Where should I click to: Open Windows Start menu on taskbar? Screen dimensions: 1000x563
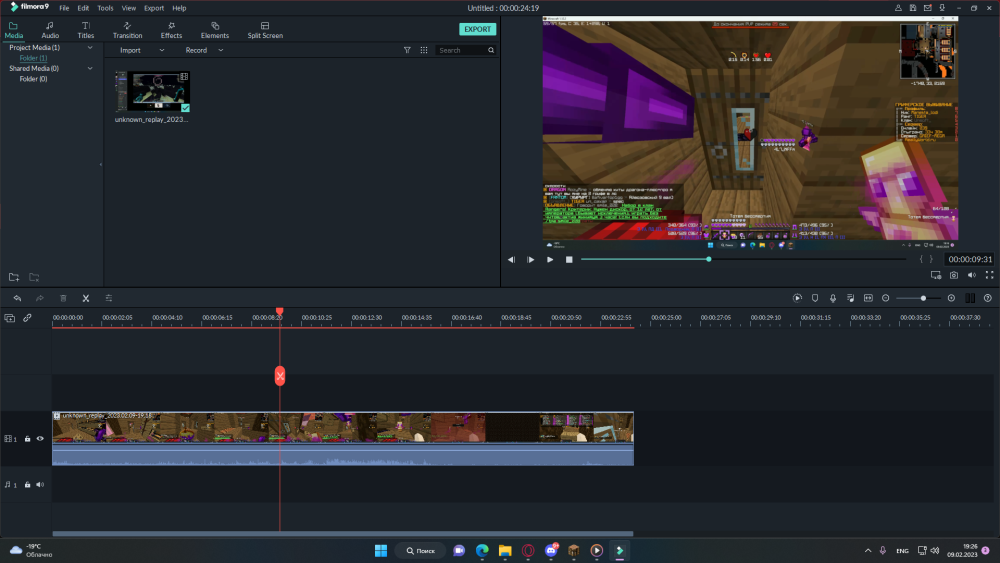click(381, 551)
